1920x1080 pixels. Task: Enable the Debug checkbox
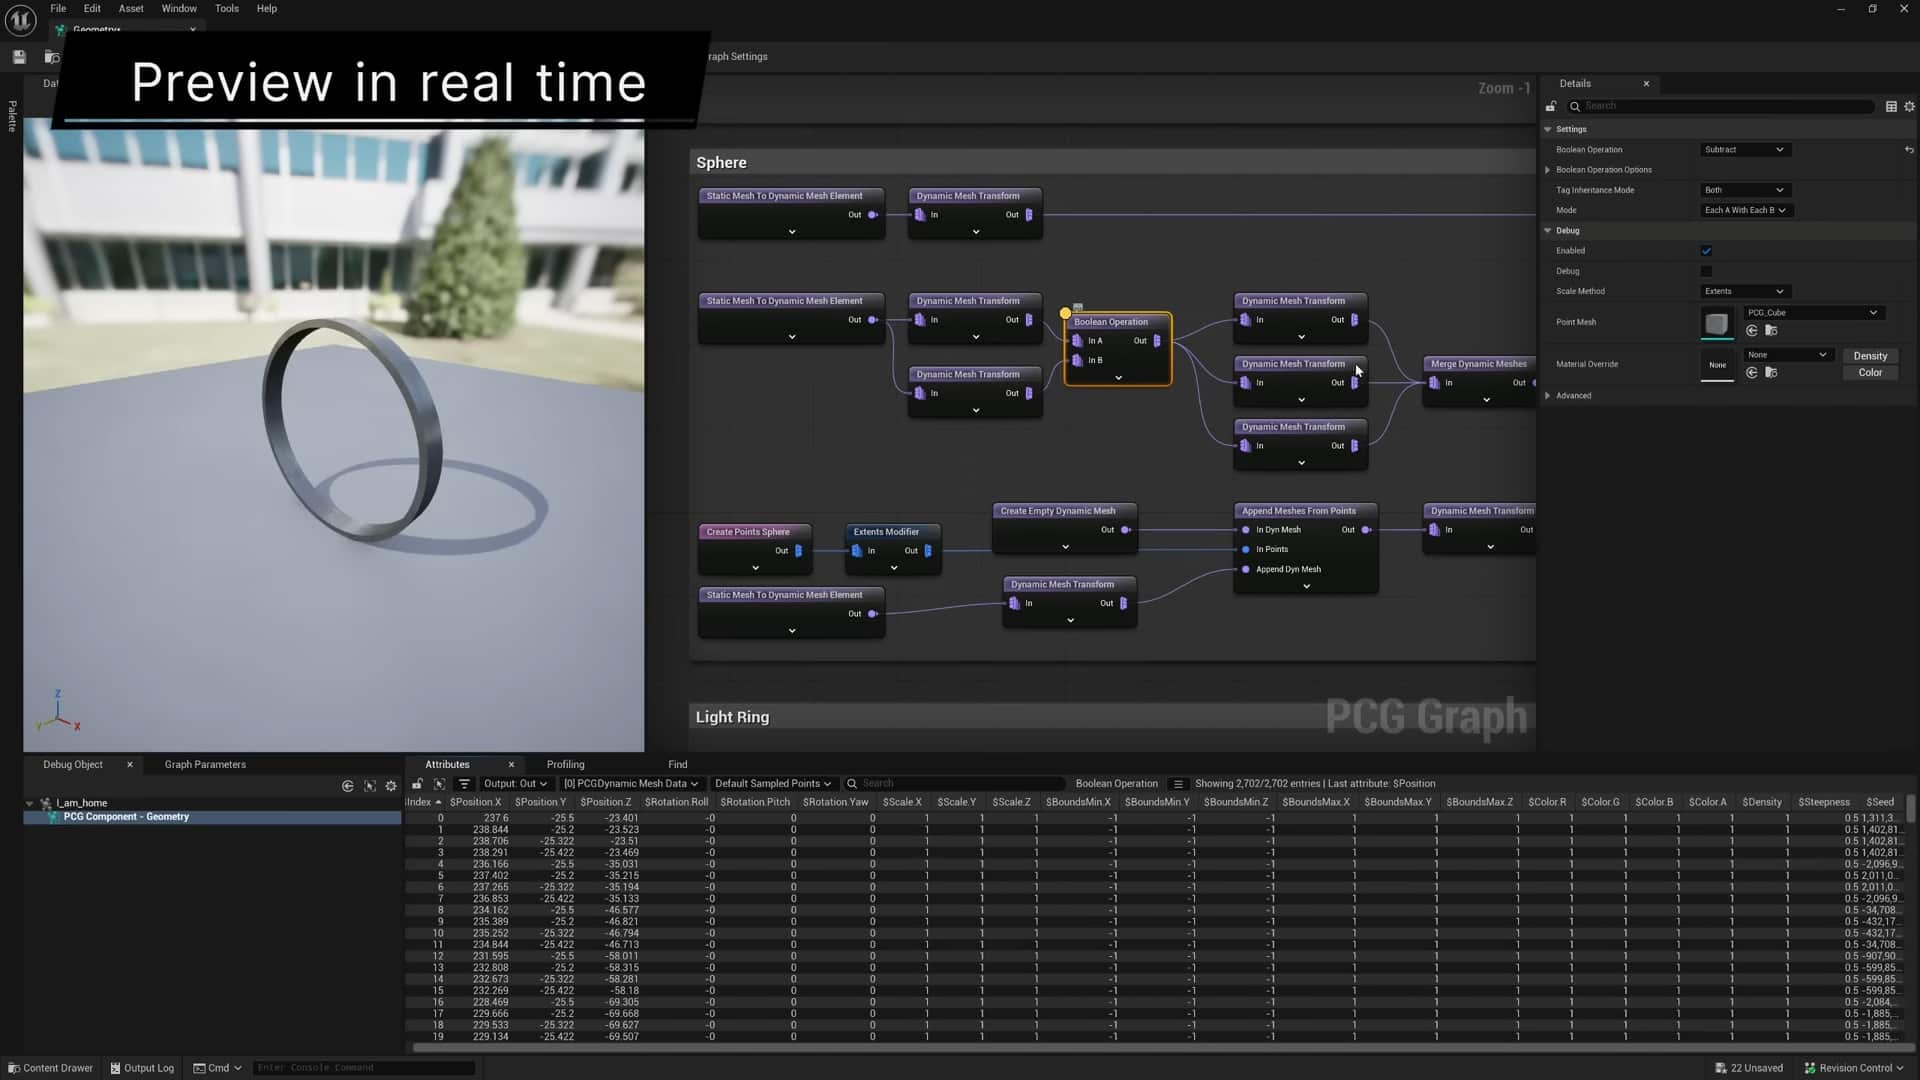[x=1706, y=271]
